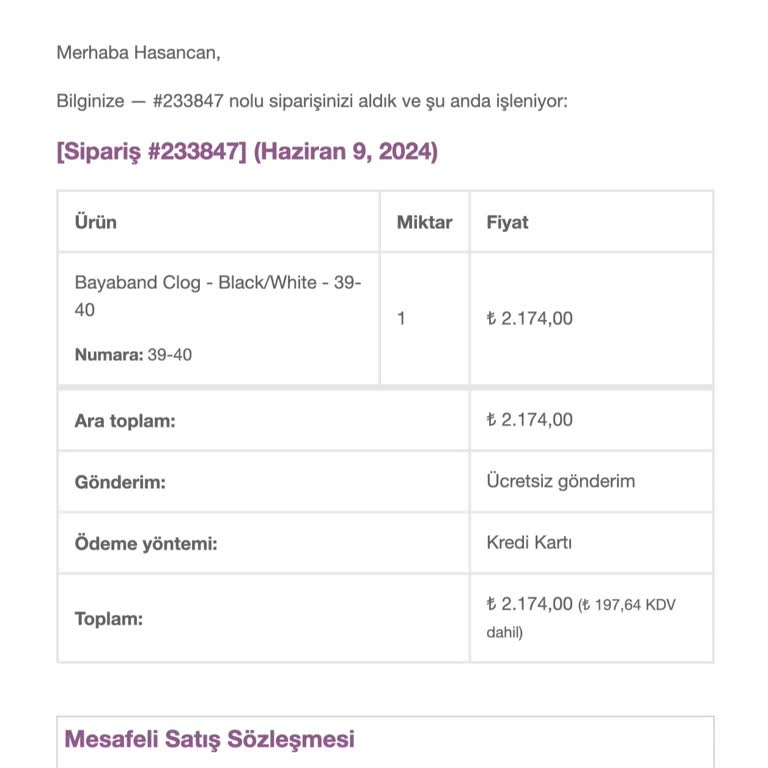Click the greeting text Merhaba Hasancan
Screen dimensions: 768x768
(x=139, y=52)
